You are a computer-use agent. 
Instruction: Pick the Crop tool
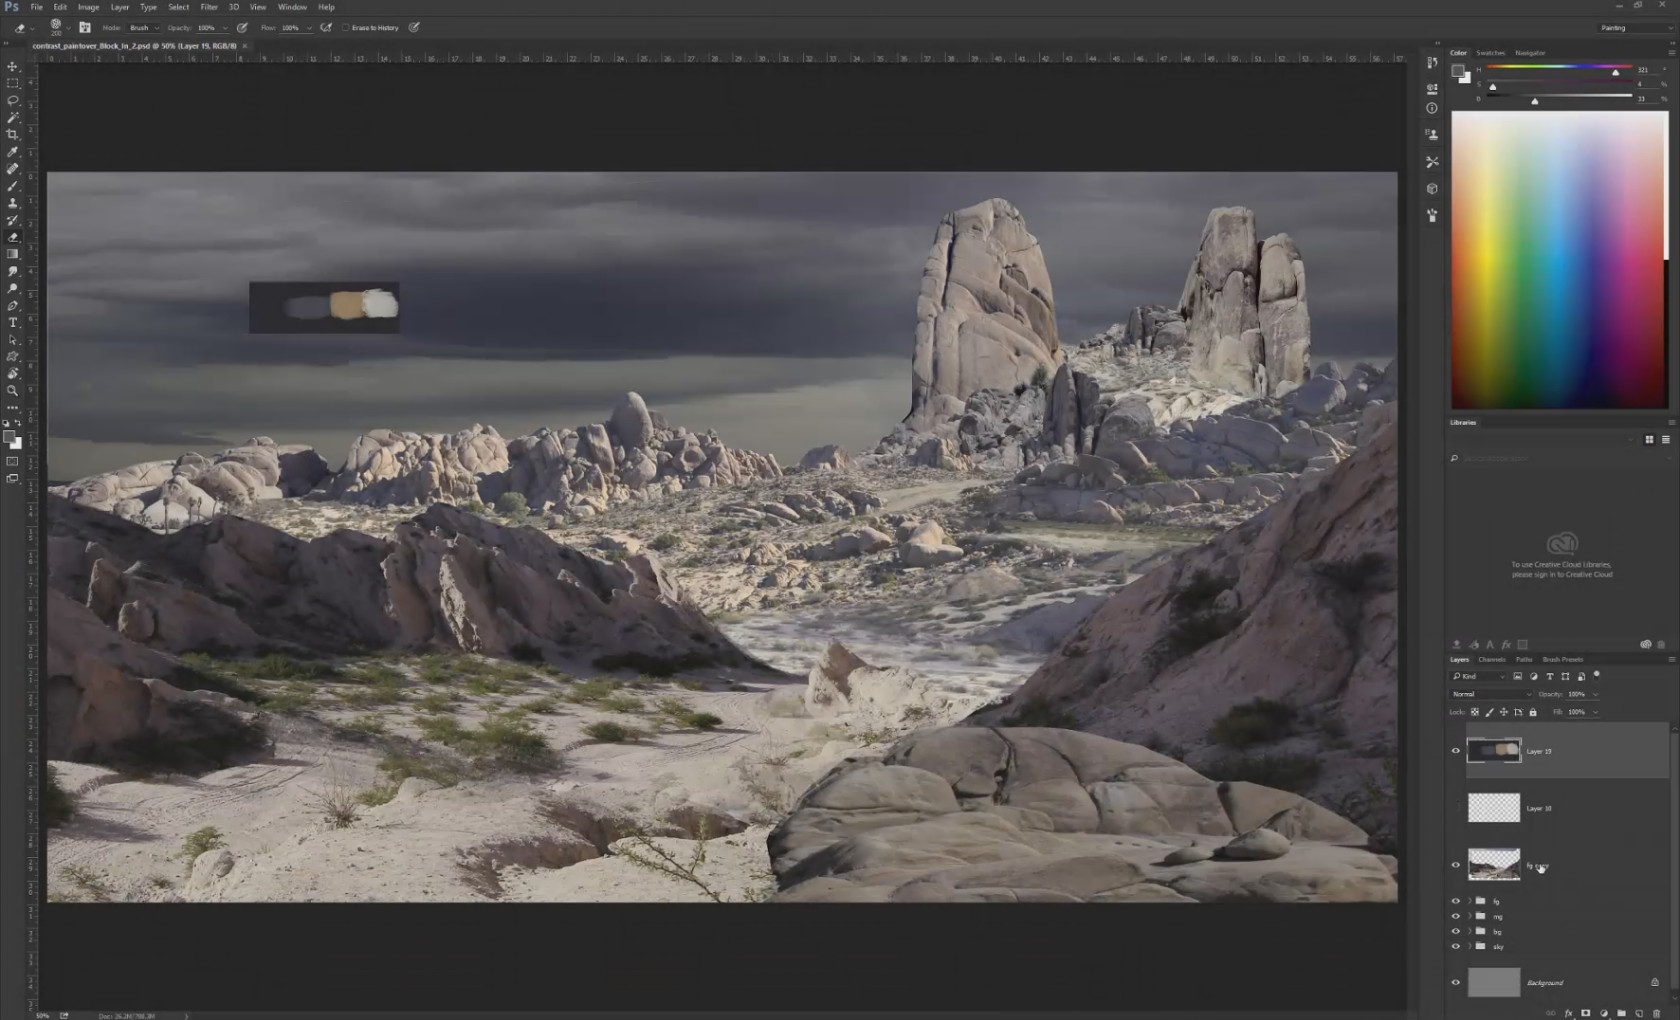[x=13, y=134]
